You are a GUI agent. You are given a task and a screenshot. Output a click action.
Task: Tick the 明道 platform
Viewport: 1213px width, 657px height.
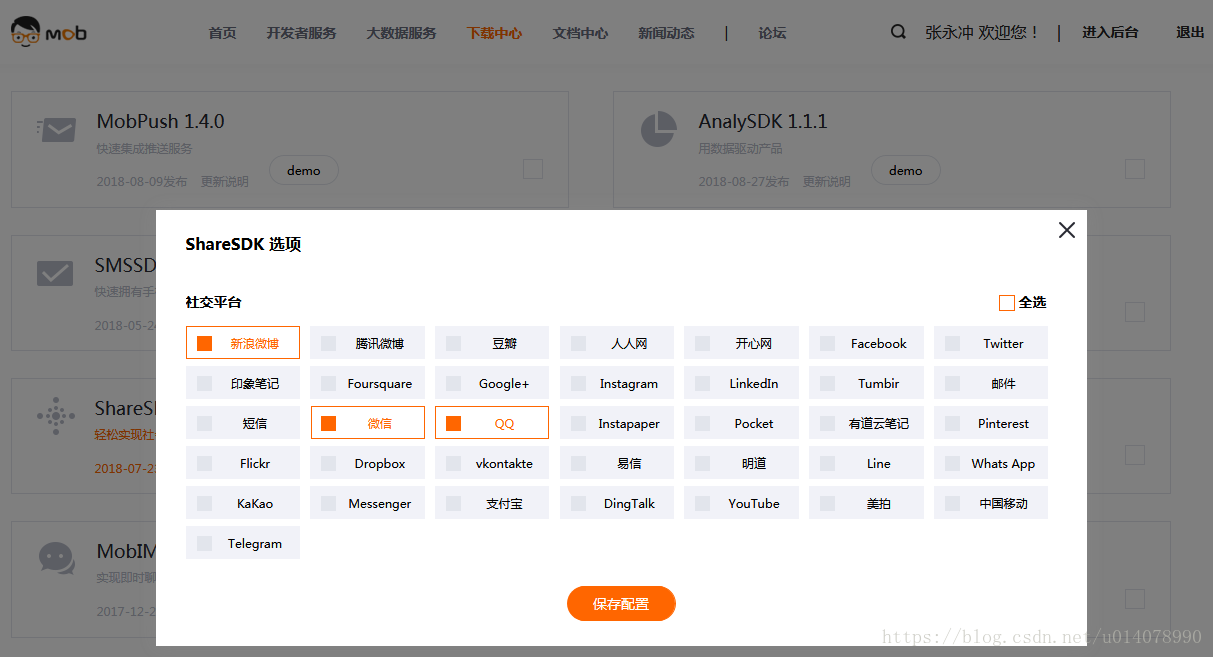(x=741, y=463)
